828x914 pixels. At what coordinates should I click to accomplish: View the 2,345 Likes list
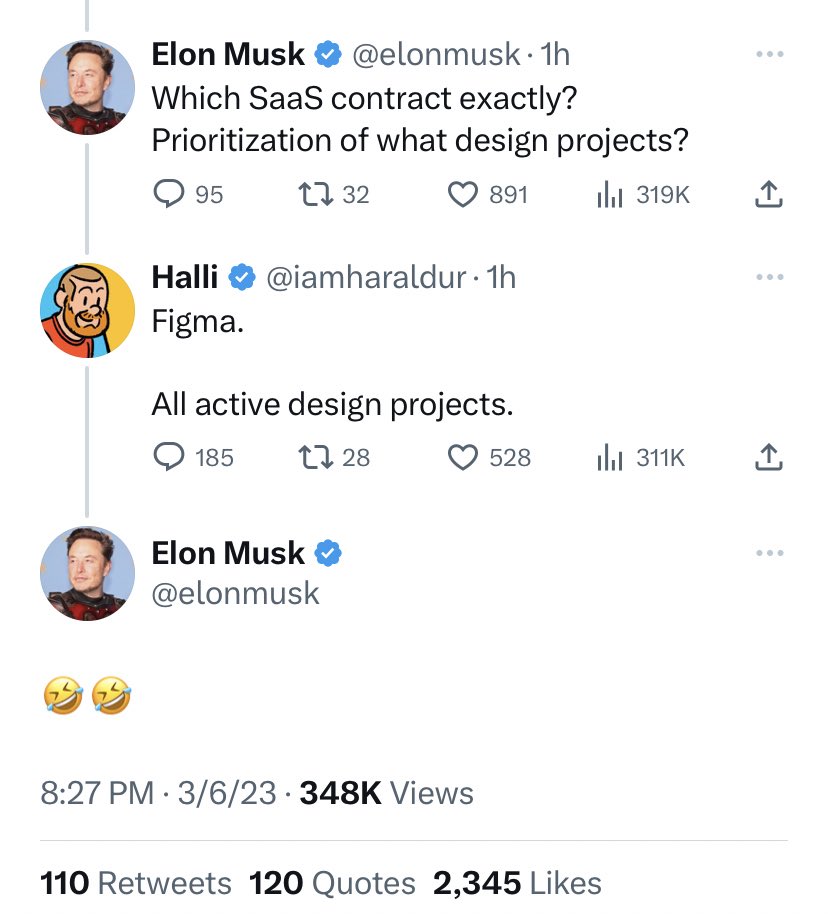pyautogui.click(x=517, y=883)
